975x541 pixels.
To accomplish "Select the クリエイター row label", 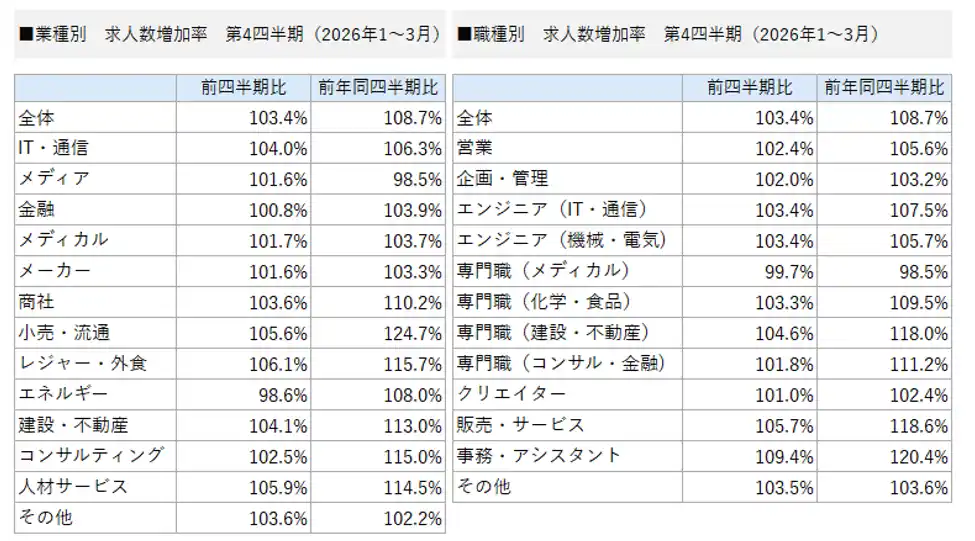I will click(511, 394).
